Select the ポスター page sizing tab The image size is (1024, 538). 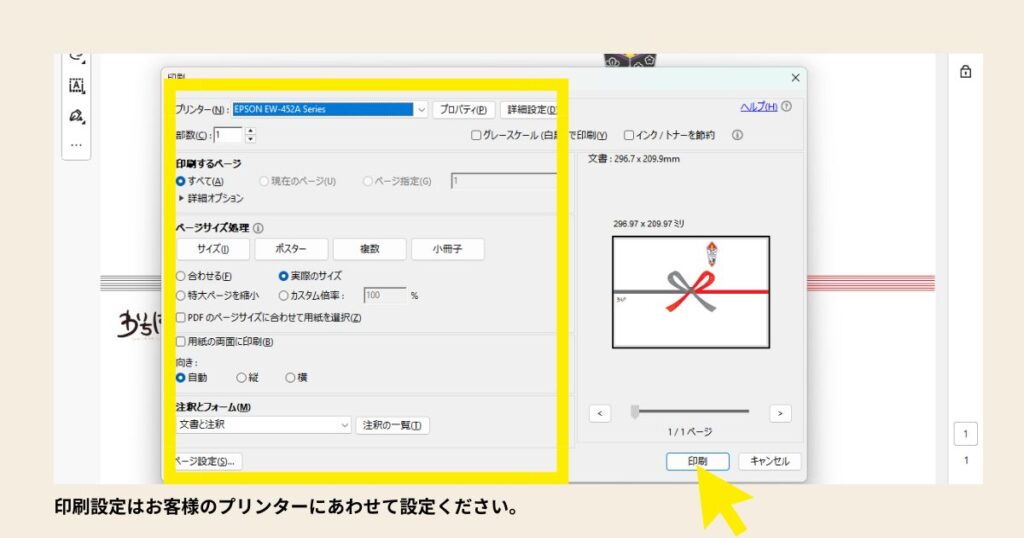pos(291,249)
